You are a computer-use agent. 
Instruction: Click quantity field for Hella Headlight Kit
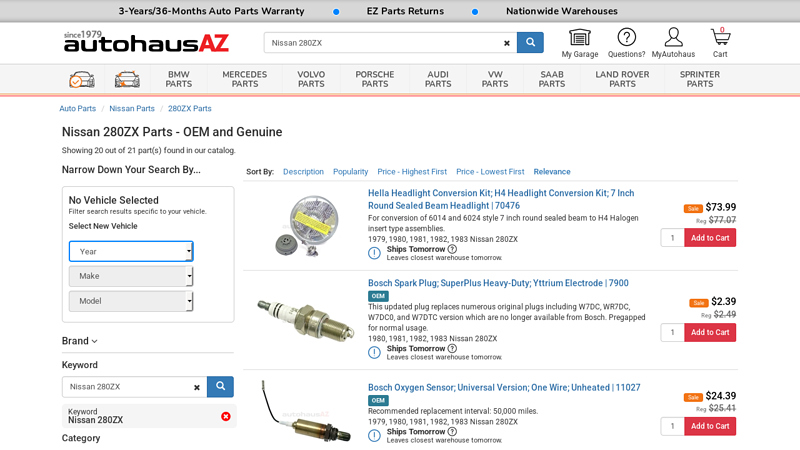point(672,238)
